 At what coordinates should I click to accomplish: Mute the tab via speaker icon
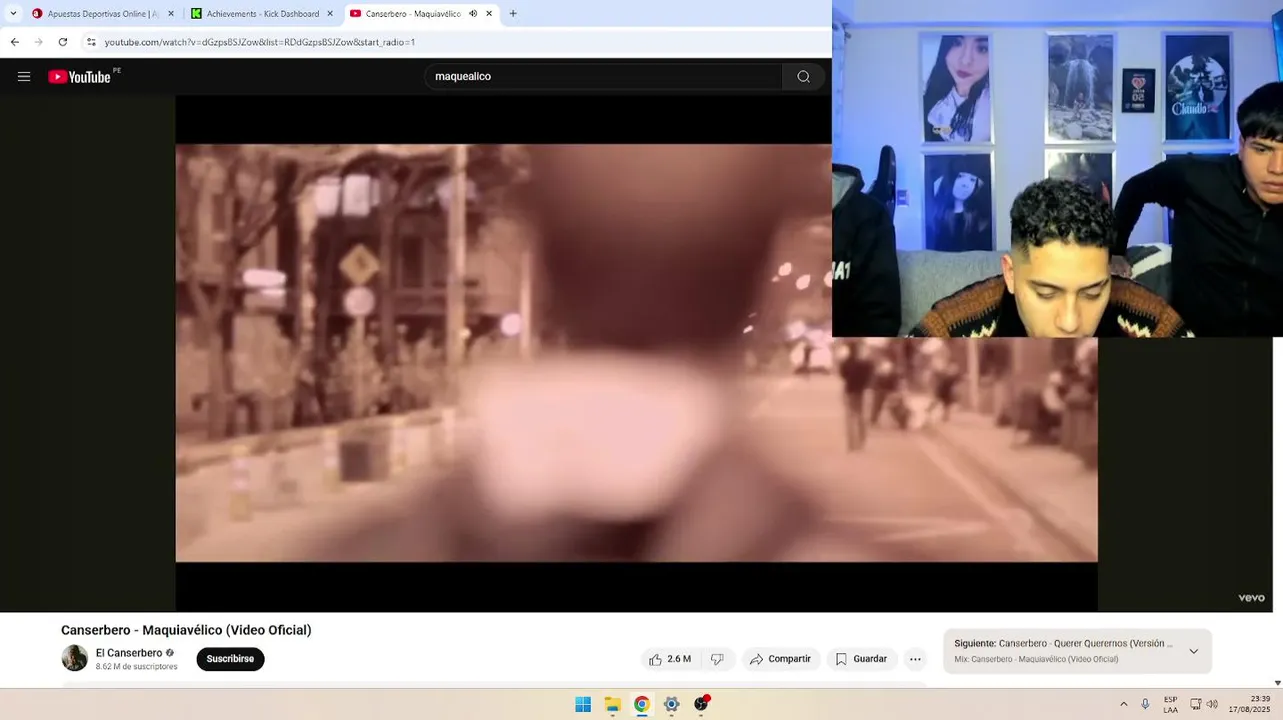pyautogui.click(x=473, y=14)
